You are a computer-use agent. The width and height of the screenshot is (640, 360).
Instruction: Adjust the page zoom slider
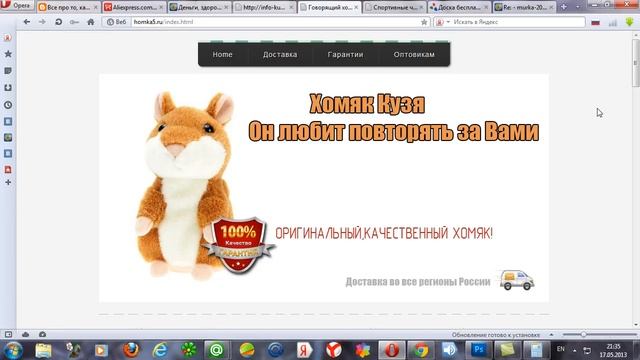584,334
